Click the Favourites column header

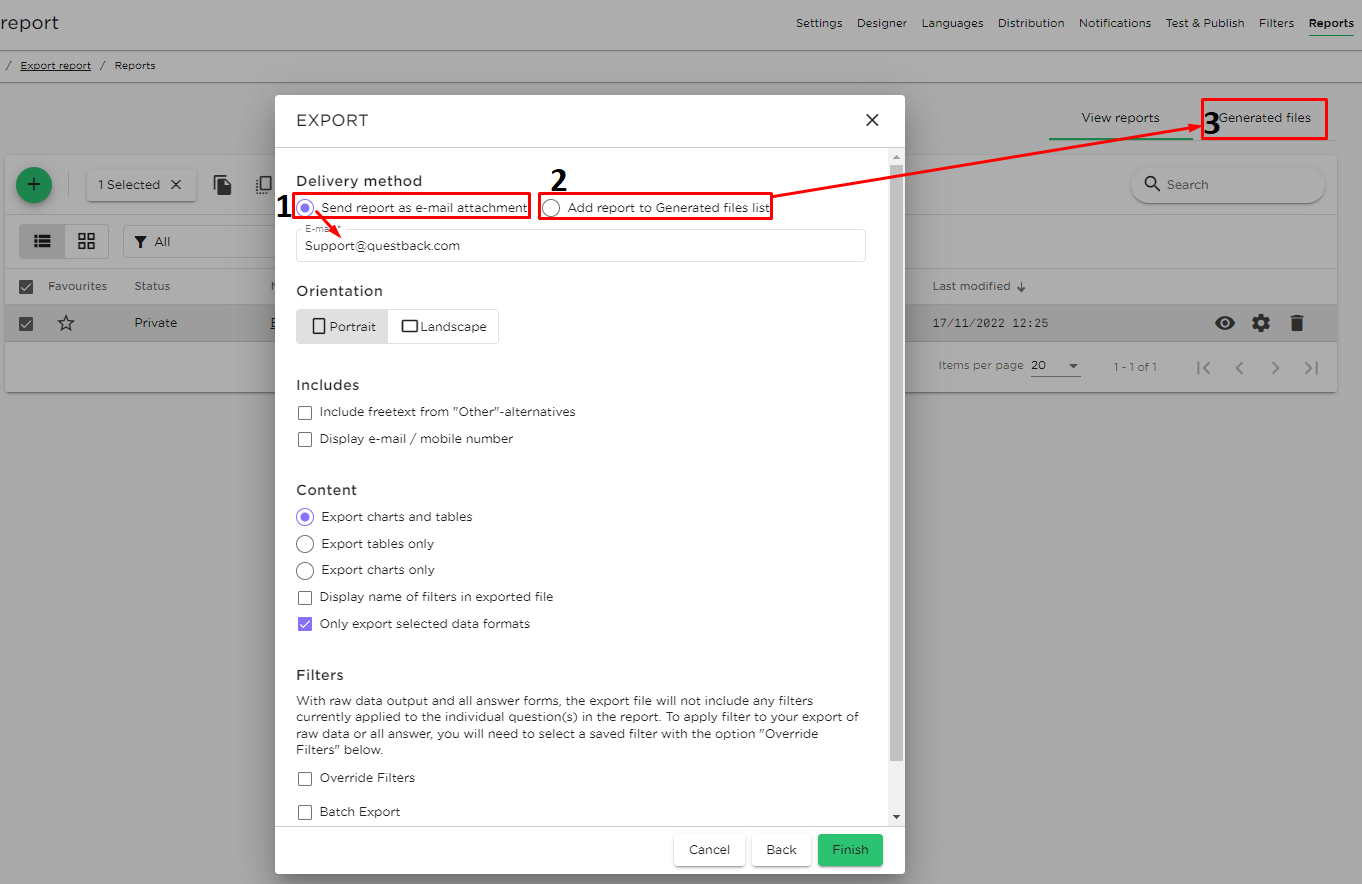[x=77, y=287]
